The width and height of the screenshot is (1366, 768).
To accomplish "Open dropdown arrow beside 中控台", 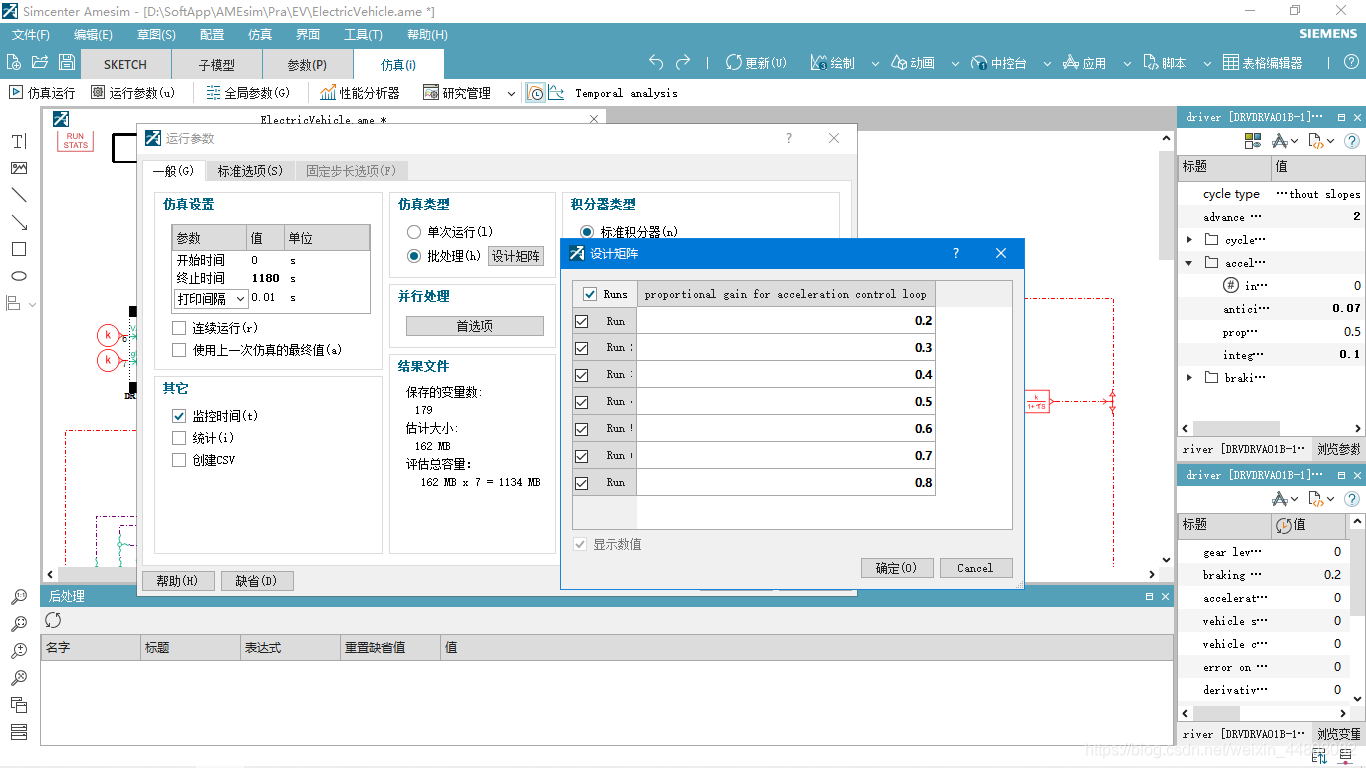I will [1047, 64].
